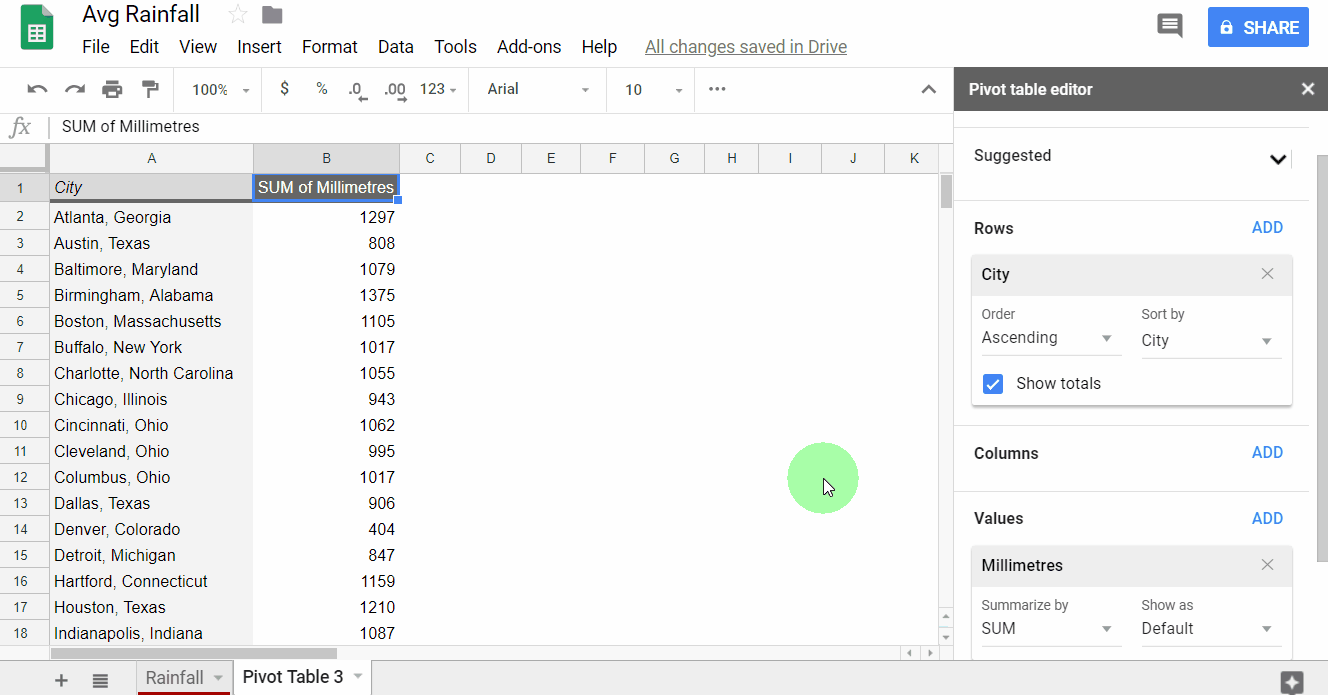1328x695 pixels.
Task: Open the Pivot Table 3 tab dropdown arrow
Action: pos(357,678)
